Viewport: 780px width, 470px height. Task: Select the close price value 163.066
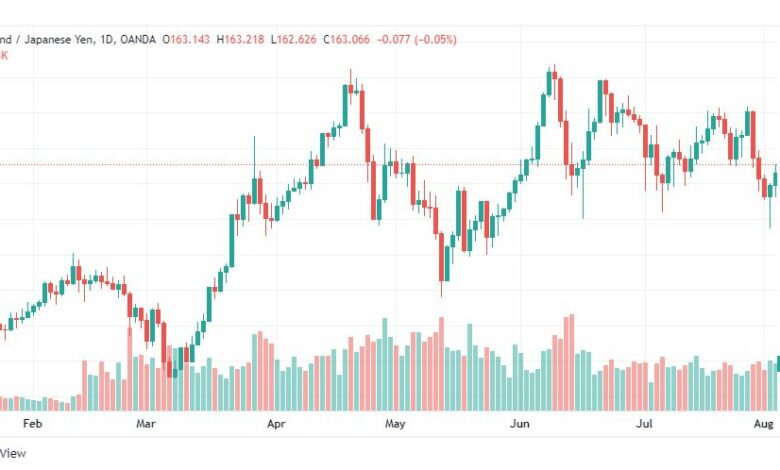click(350, 39)
